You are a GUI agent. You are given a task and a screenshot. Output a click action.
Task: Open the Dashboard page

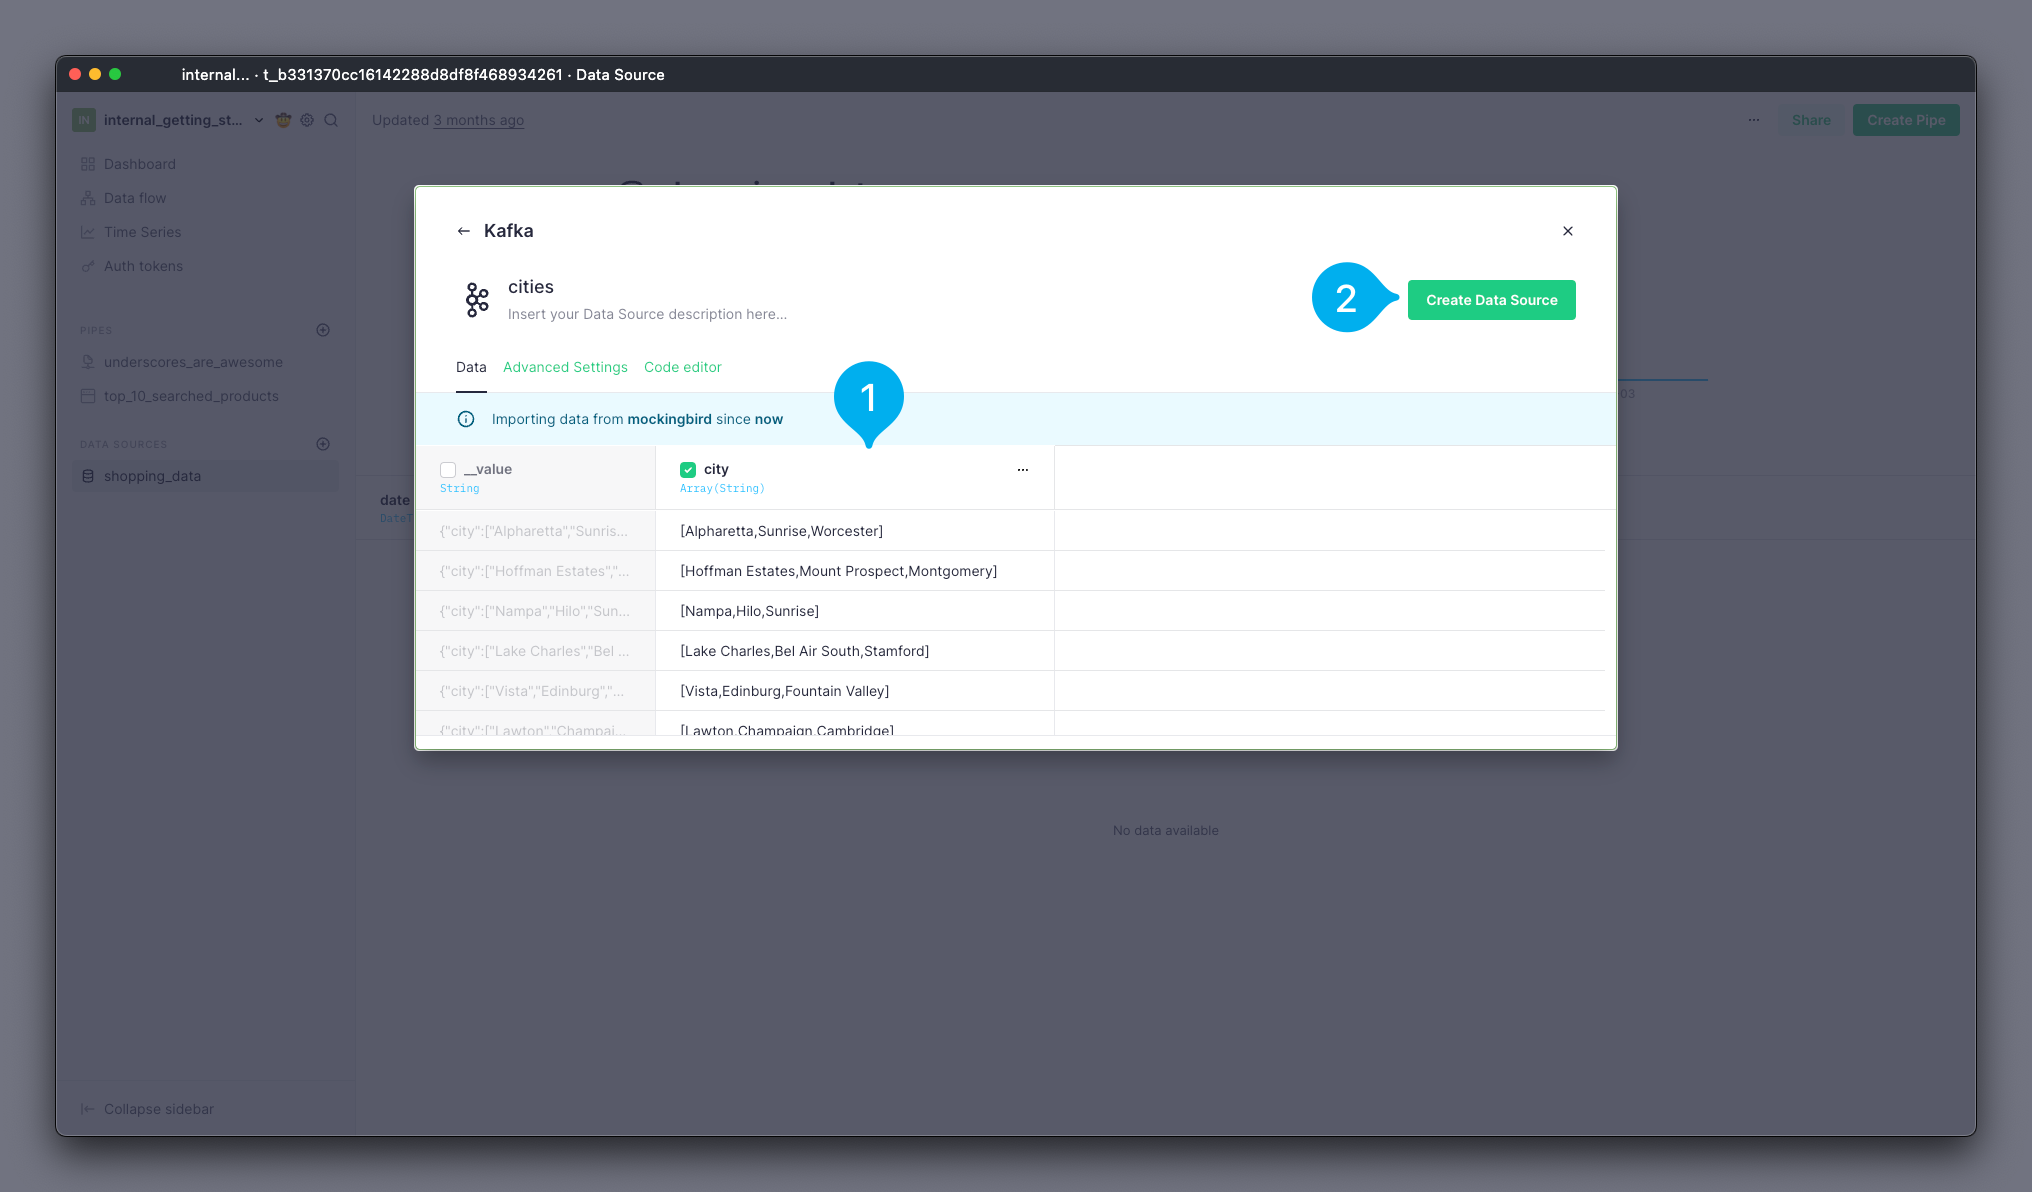point(140,164)
